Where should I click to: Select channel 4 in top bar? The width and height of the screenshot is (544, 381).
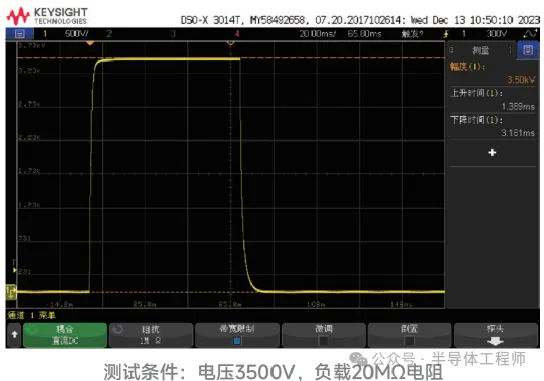pyautogui.click(x=237, y=34)
